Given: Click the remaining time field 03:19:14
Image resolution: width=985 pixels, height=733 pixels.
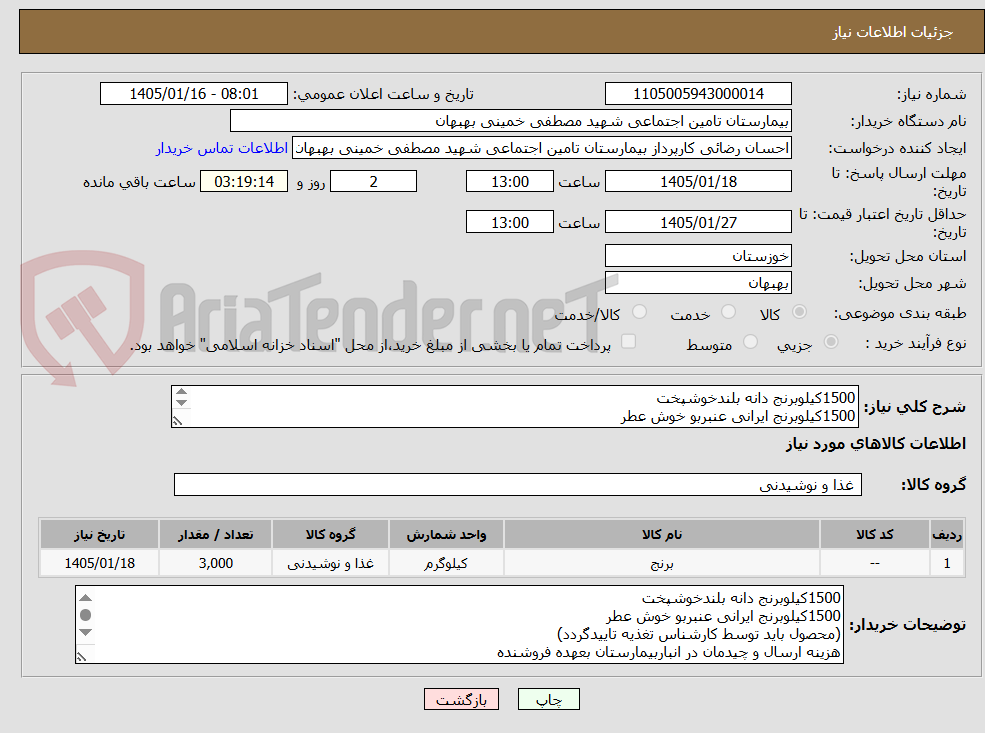Looking at the screenshot, I should coord(244,182).
